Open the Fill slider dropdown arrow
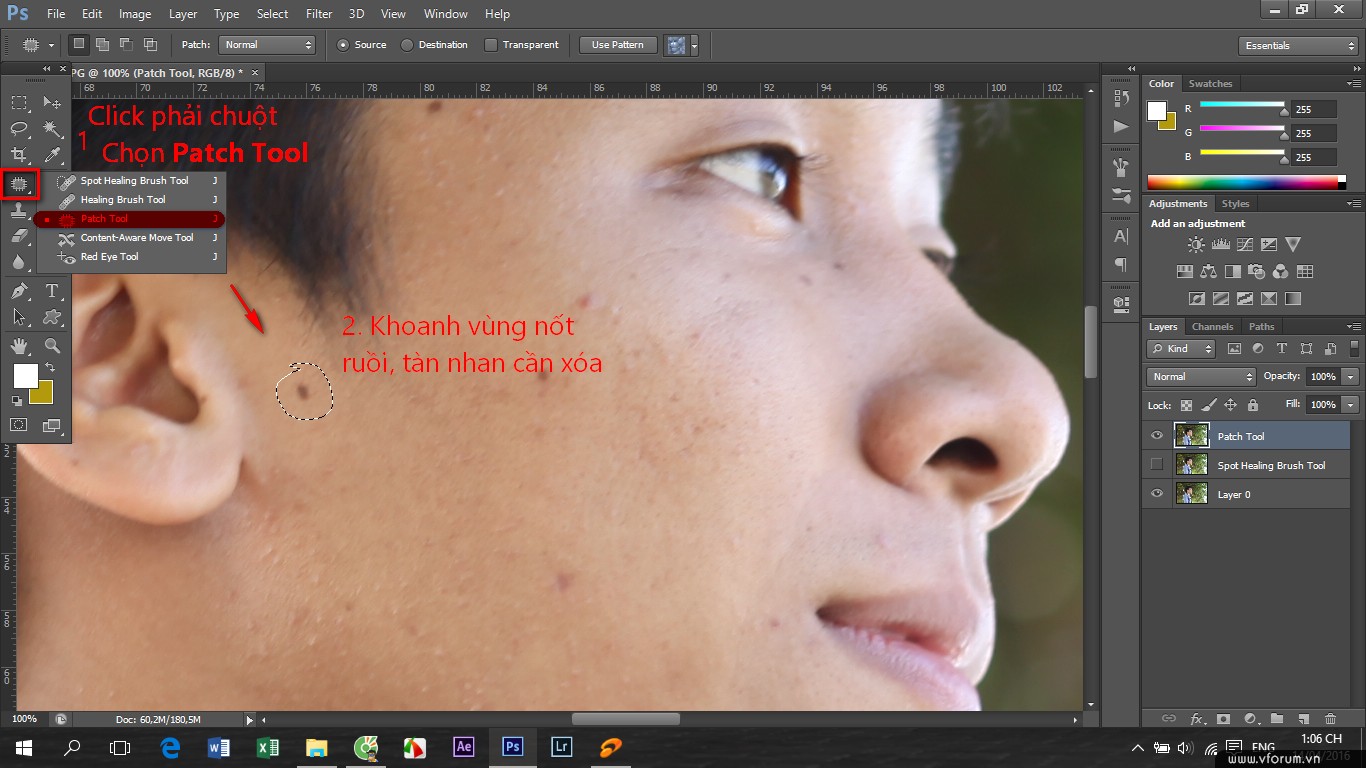The height and width of the screenshot is (768, 1366). [x=1351, y=405]
